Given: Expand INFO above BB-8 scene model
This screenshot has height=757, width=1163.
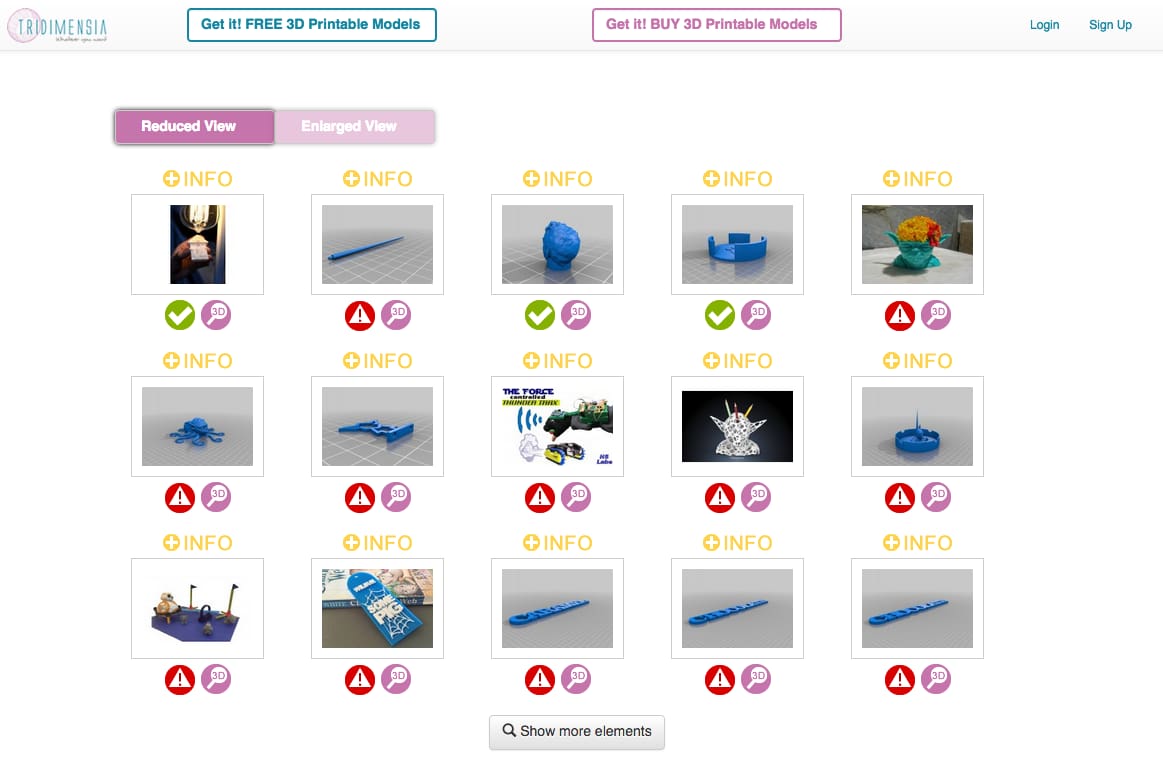Looking at the screenshot, I should click(x=197, y=543).
